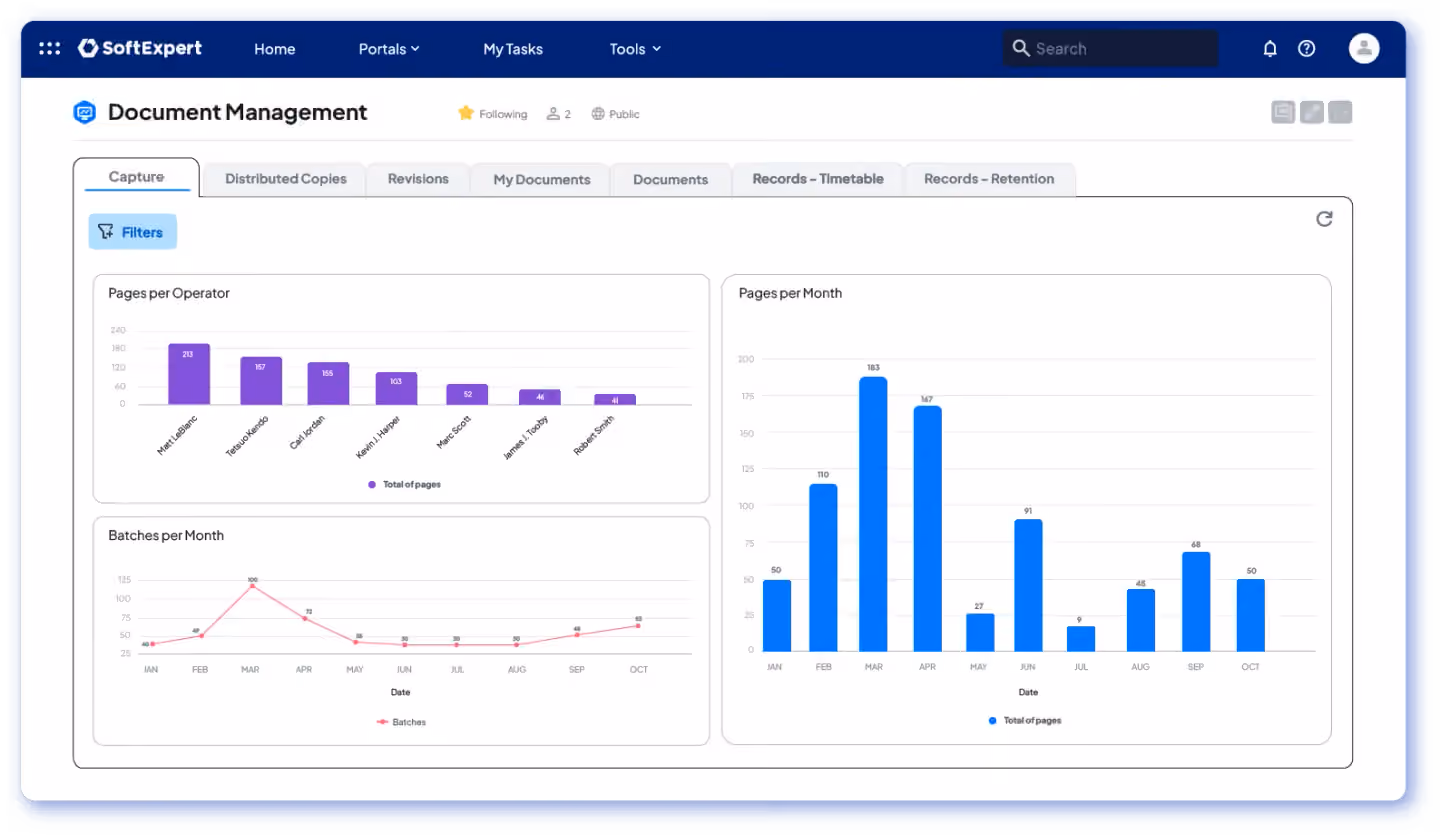Click the Robert Smith bar in Pages per Operator
The image size is (1440, 835).
[x=615, y=399]
